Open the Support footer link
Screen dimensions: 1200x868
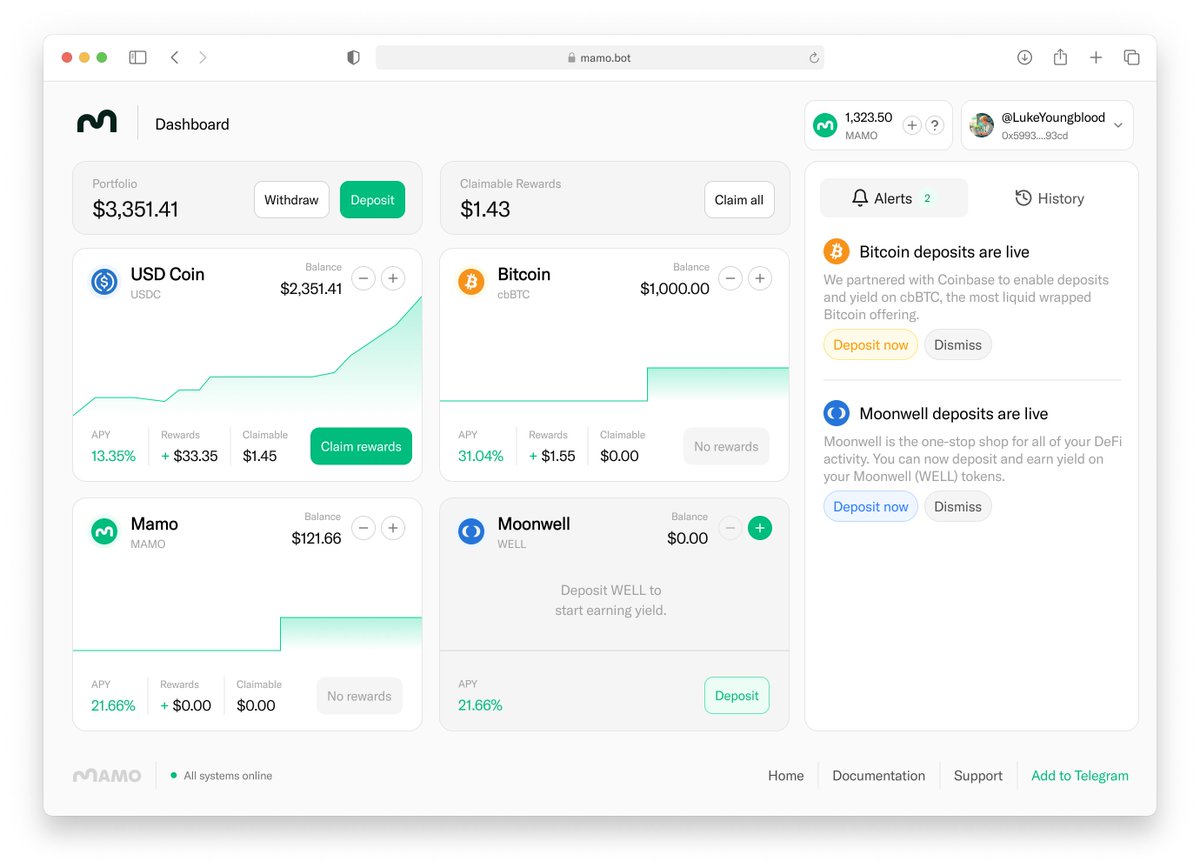tap(978, 776)
